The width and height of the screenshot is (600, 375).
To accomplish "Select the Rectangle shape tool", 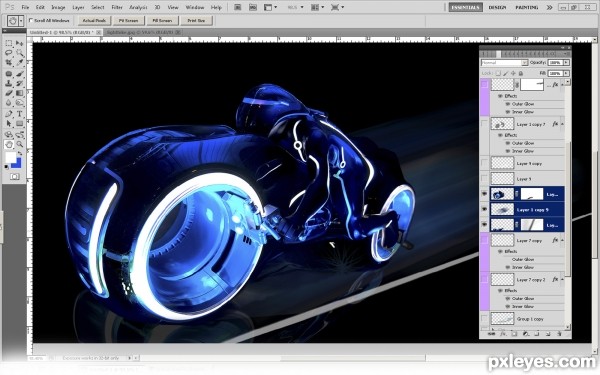I will (x=20, y=124).
